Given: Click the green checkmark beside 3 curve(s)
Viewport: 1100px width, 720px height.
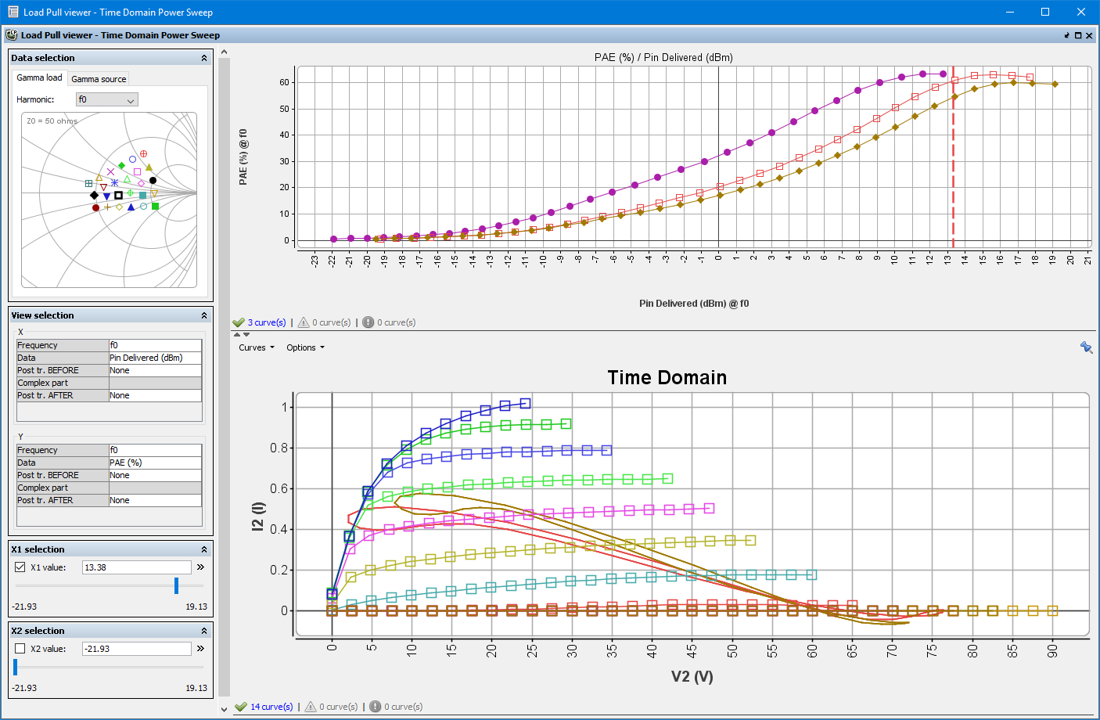Looking at the screenshot, I should click(x=239, y=322).
